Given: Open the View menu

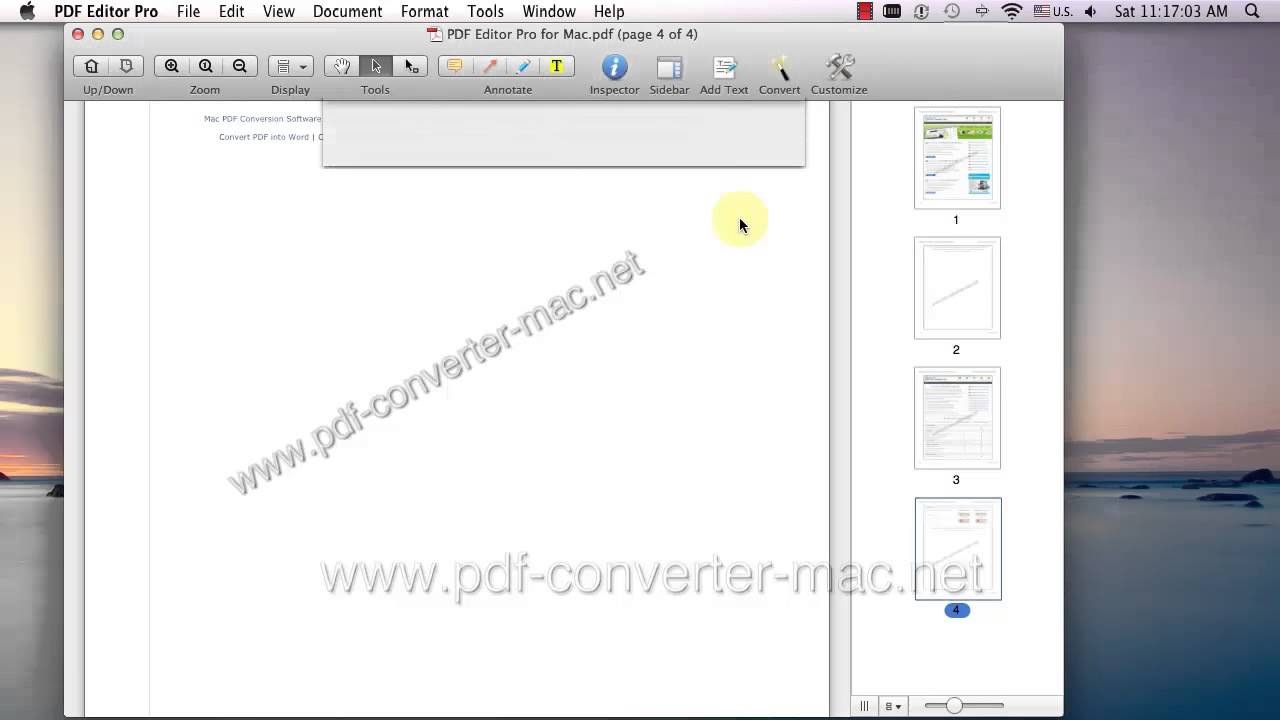Looking at the screenshot, I should [x=279, y=11].
